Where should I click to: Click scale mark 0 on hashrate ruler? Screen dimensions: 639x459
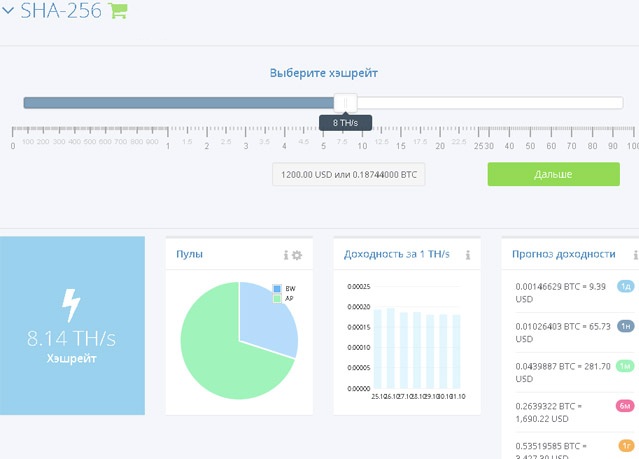pos(13,146)
